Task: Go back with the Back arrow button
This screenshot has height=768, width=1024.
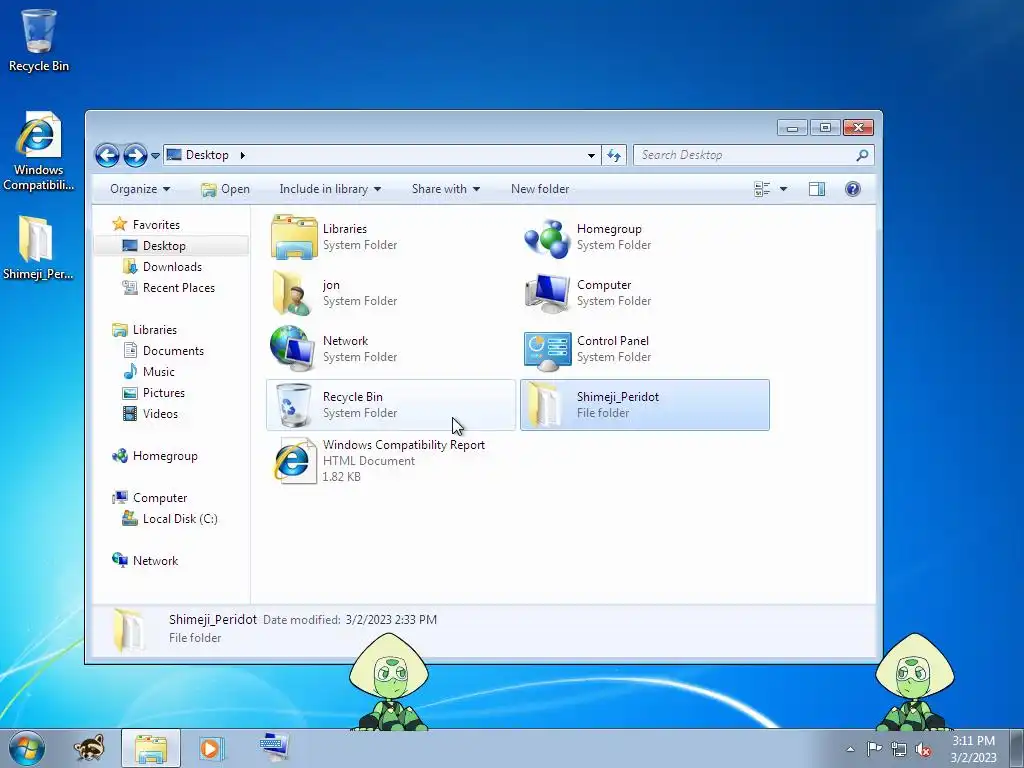Action: (x=107, y=155)
